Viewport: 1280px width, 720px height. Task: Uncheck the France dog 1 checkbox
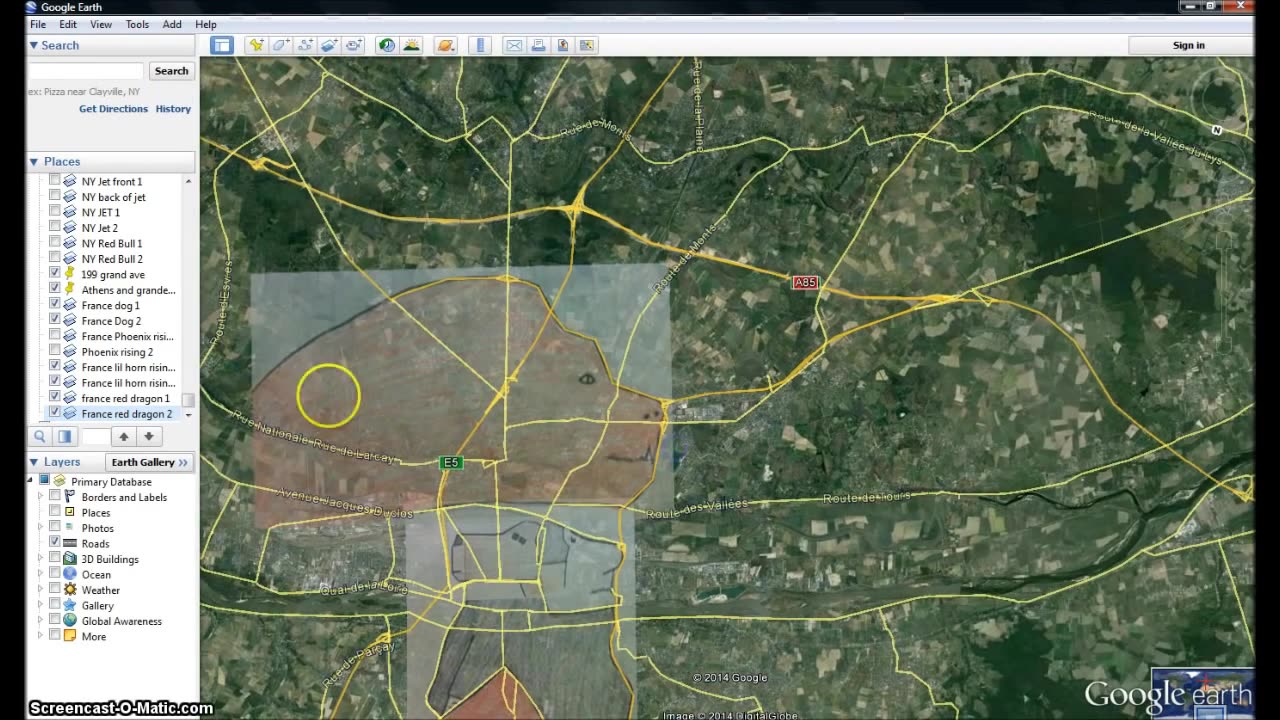tap(55, 305)
